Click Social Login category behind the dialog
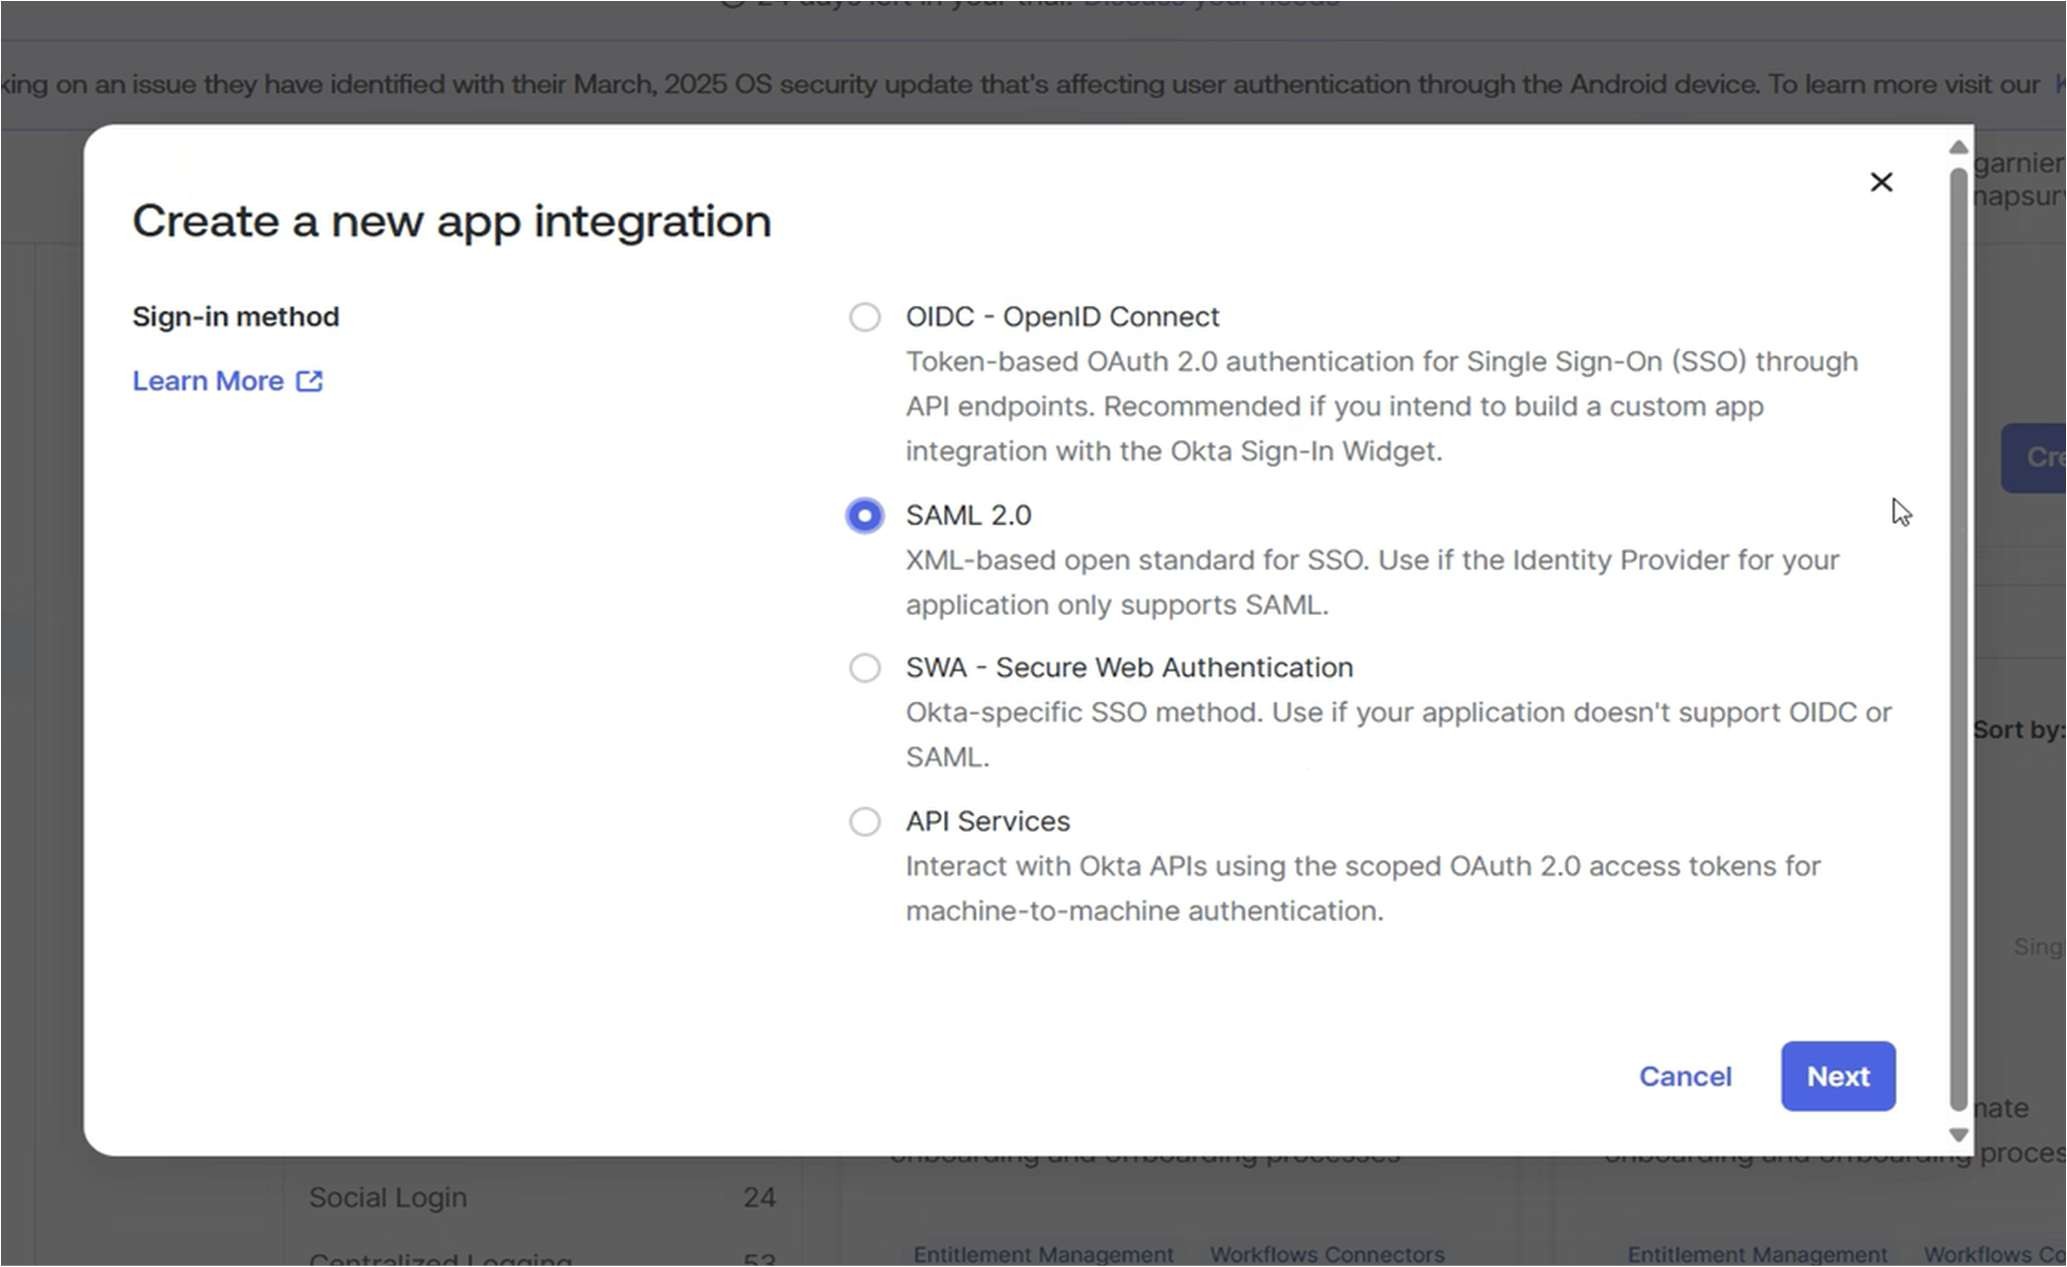Image resolution: width=2067 pixels, height=1267 pixels. tap(388, 1197)
